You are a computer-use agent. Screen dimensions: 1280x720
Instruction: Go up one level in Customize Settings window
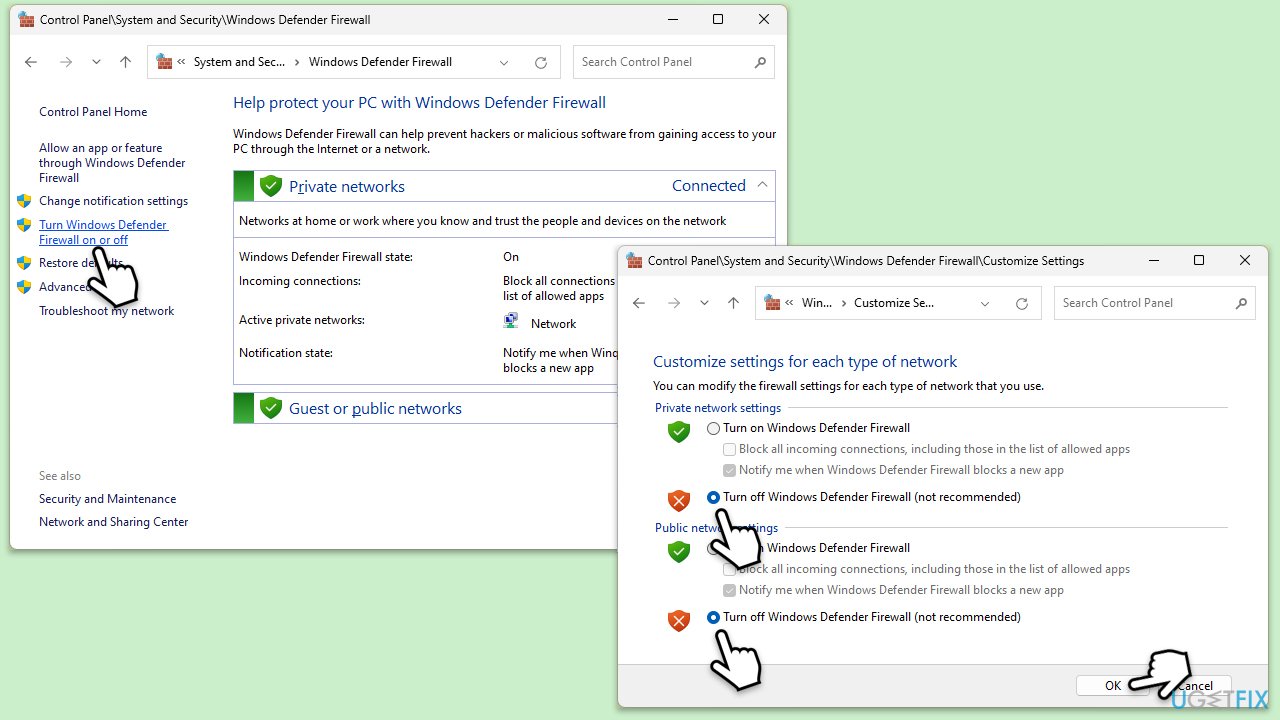pos(733,303)
